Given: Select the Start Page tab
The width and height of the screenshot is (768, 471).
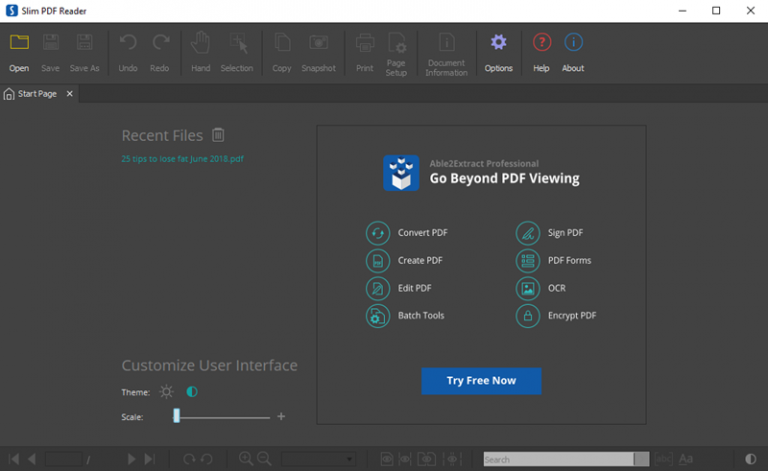Looking at the screenshot, I should pyautogui.click(x=38, y=94).
